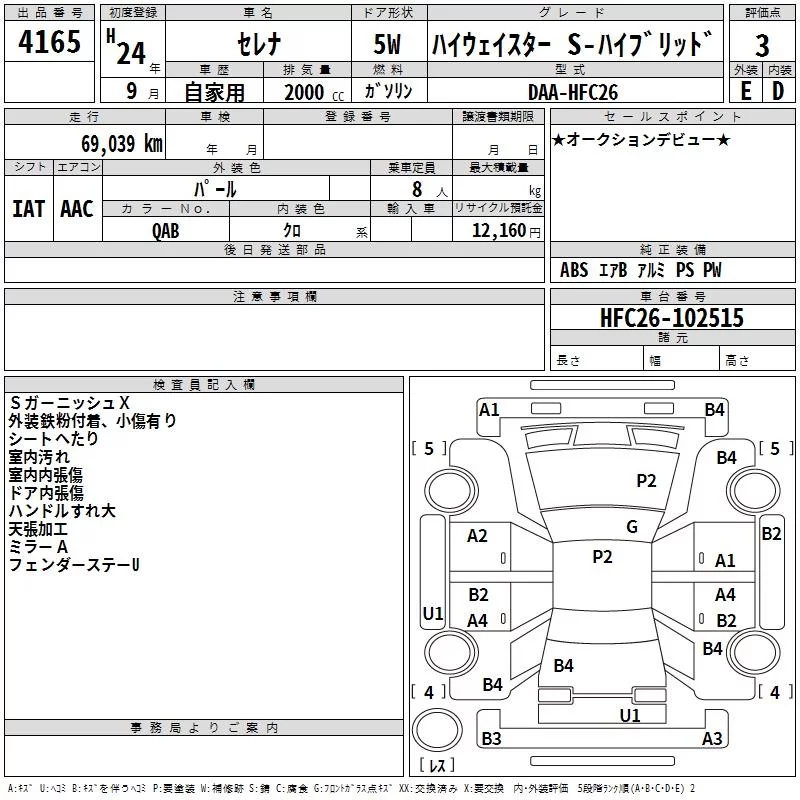Click the shift type IAT
The width and height of the screenshot is (800, 800).
coord(29,209)
